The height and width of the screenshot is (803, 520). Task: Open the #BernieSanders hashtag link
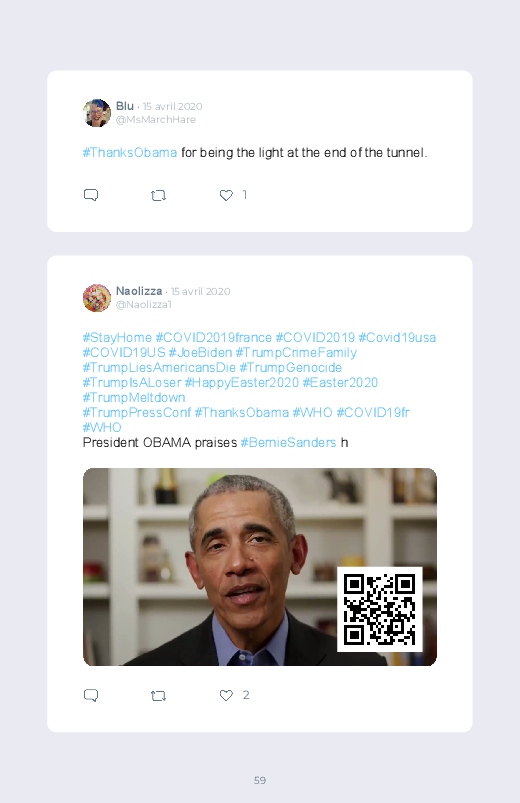click(x=288, y=442)
